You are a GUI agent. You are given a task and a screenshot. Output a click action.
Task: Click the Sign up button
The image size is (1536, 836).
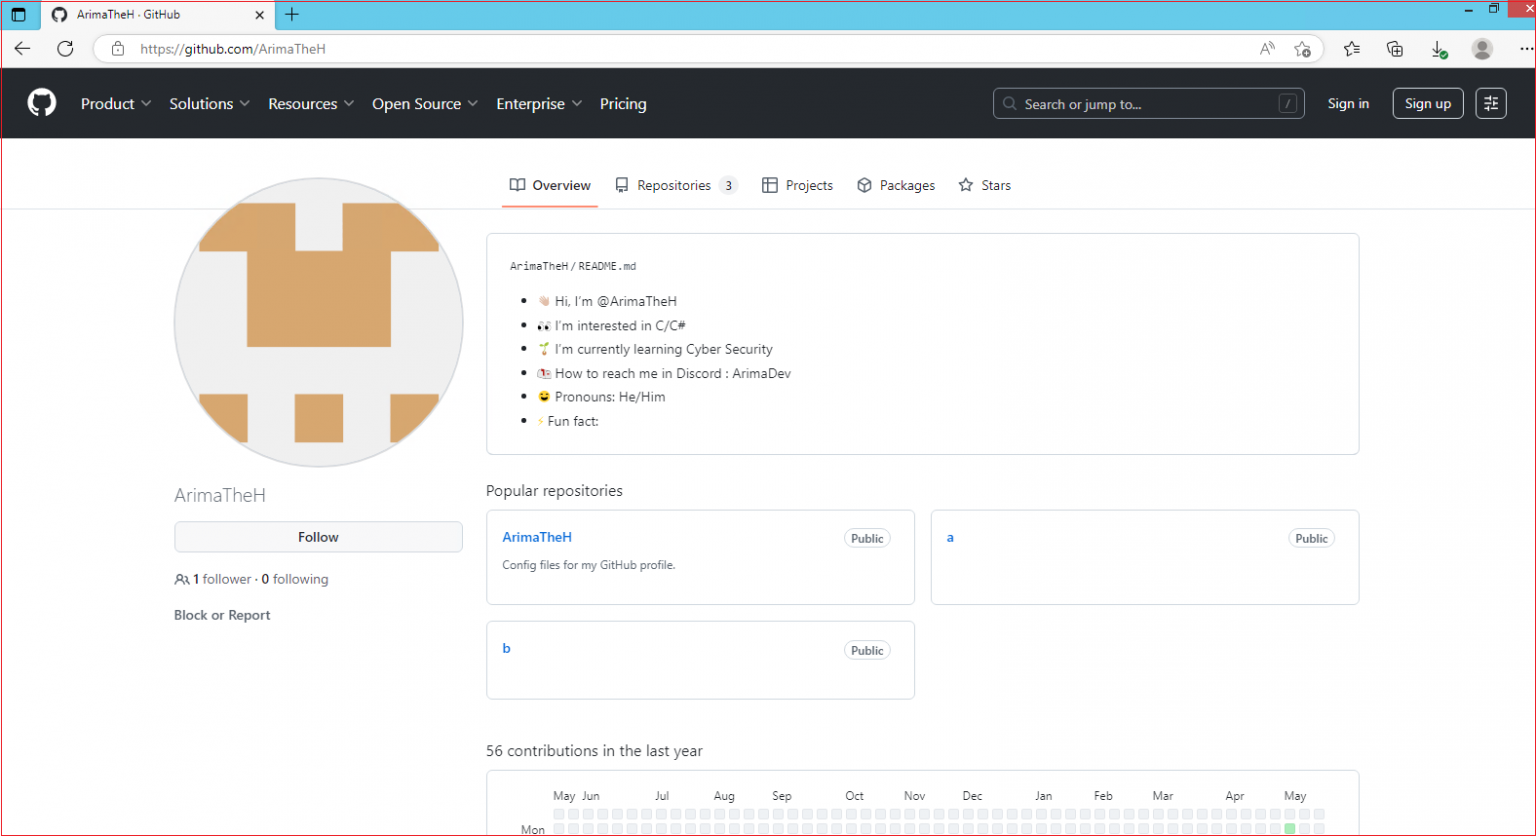[x=1427, y=103]
